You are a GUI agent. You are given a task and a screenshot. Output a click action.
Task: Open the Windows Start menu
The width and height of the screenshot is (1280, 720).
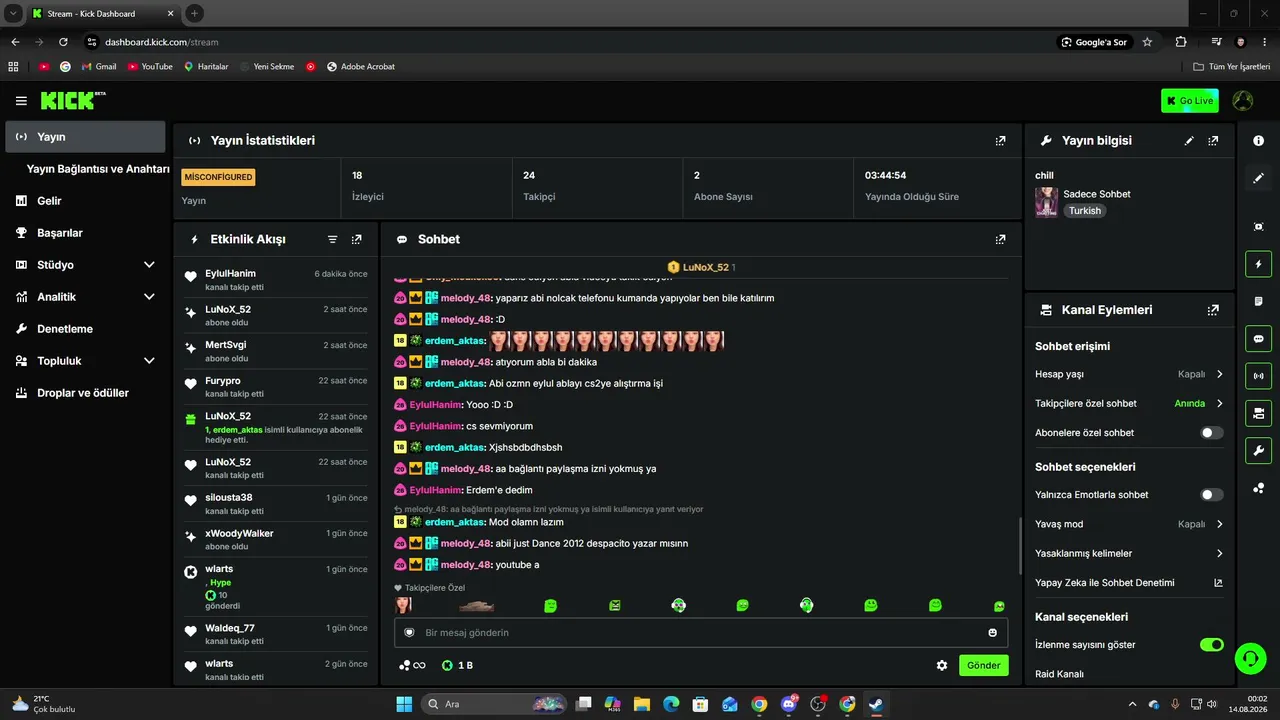point(404,704)
